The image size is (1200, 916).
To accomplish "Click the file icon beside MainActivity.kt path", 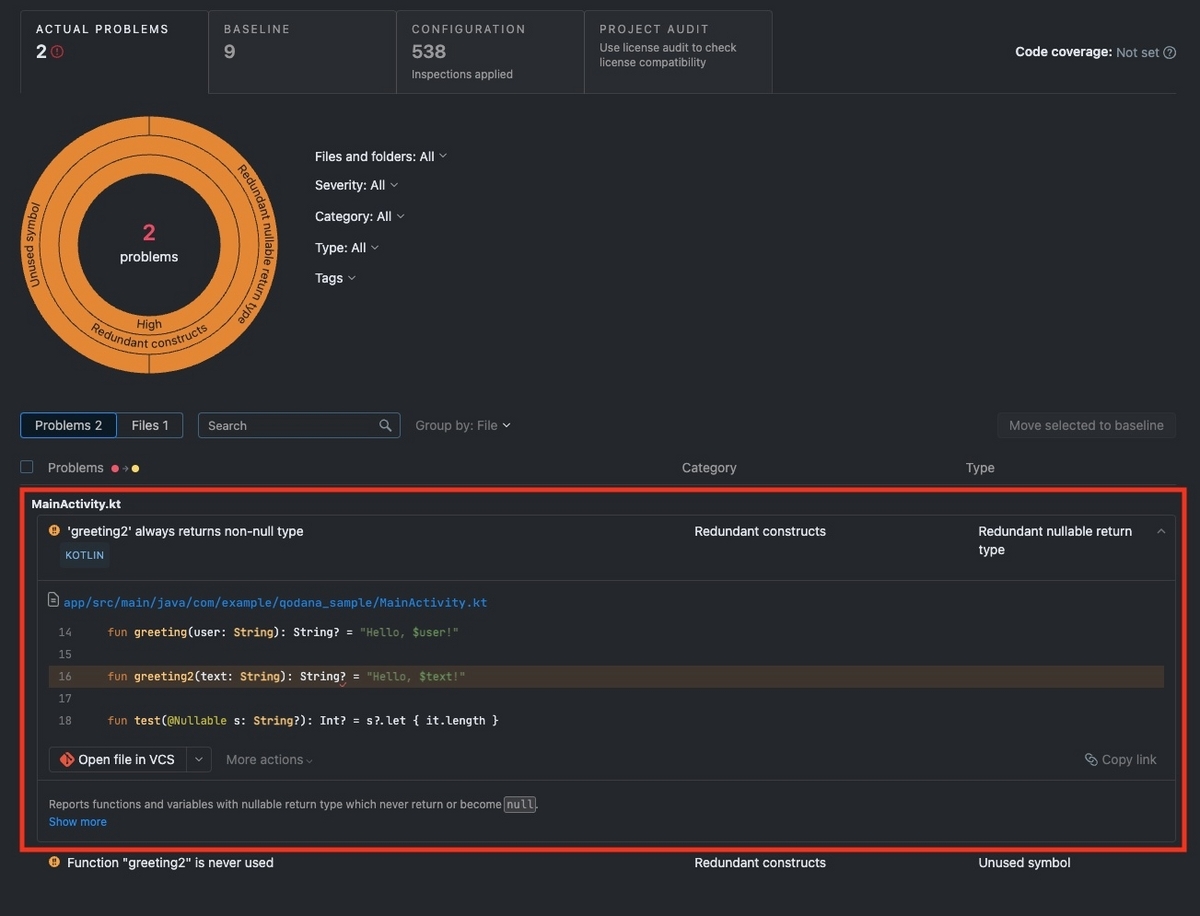I will 54,601.
